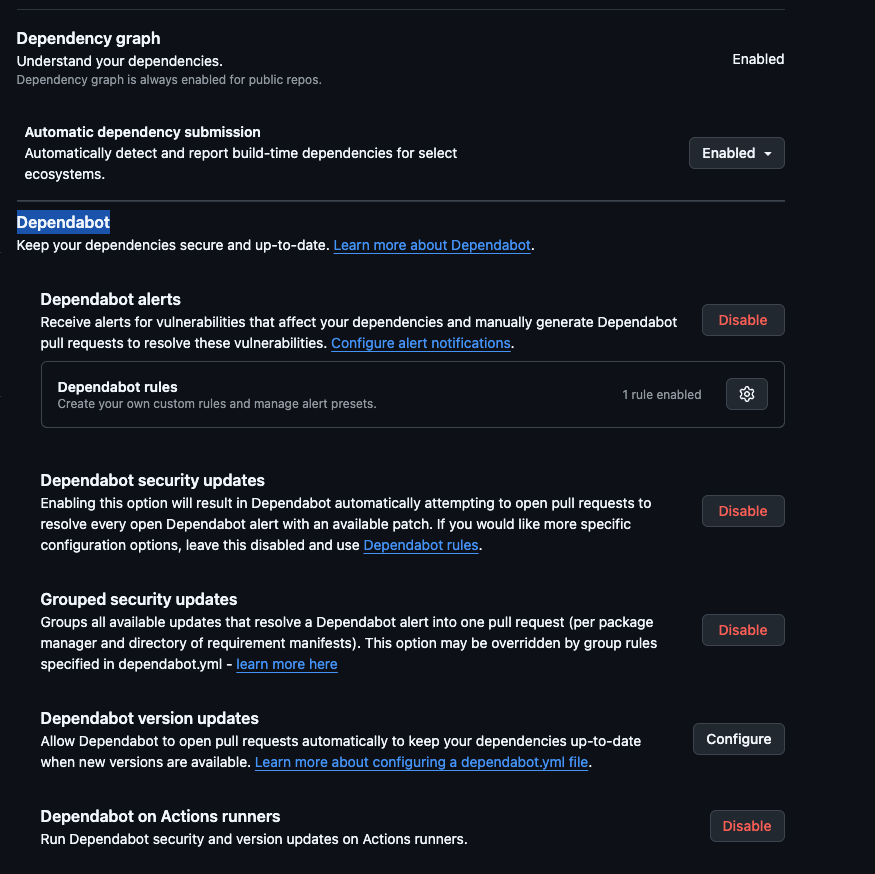Image resolution: width=875 pixels, height=874 pixels.
Task: Click the highlighted Dependabot section heading
Action: [x=63, y=222]
